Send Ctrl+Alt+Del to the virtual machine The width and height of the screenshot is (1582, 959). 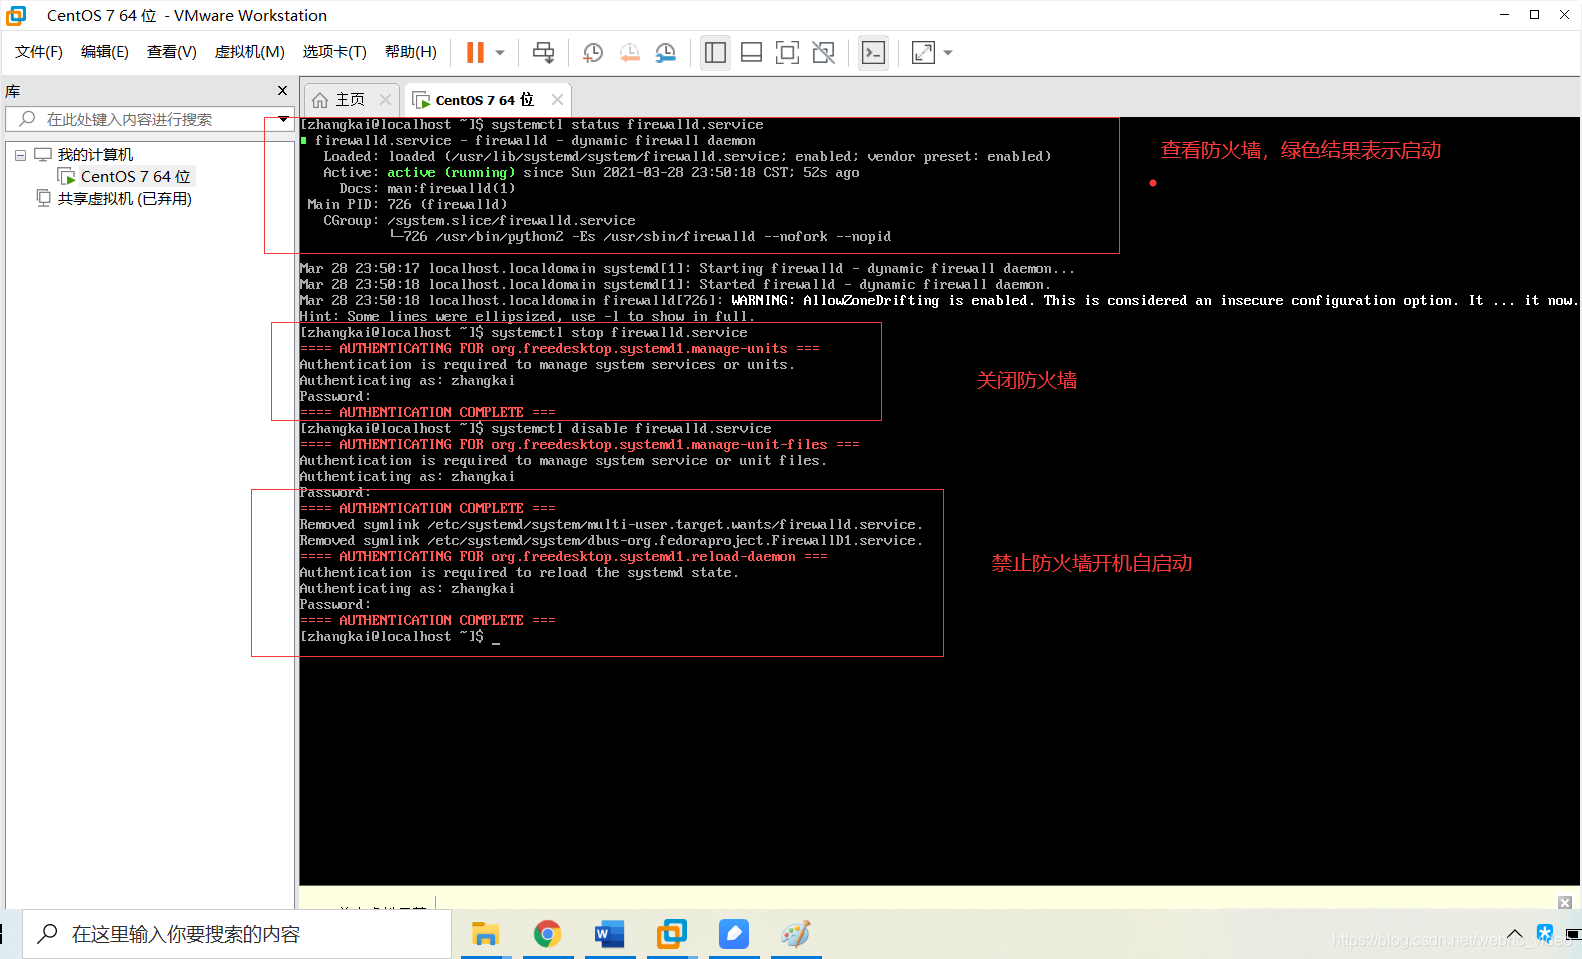(543, 52)
